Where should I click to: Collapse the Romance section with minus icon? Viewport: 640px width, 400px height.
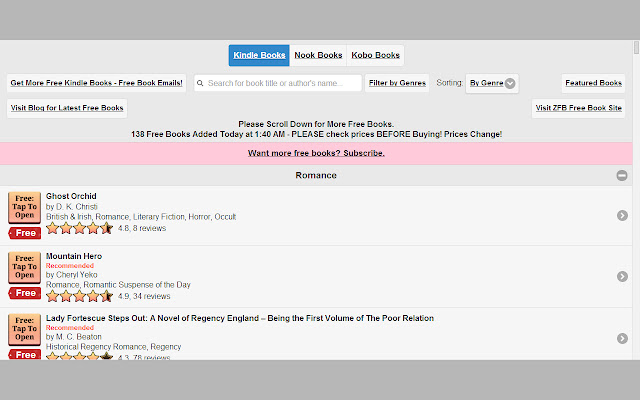coord(622,176)
